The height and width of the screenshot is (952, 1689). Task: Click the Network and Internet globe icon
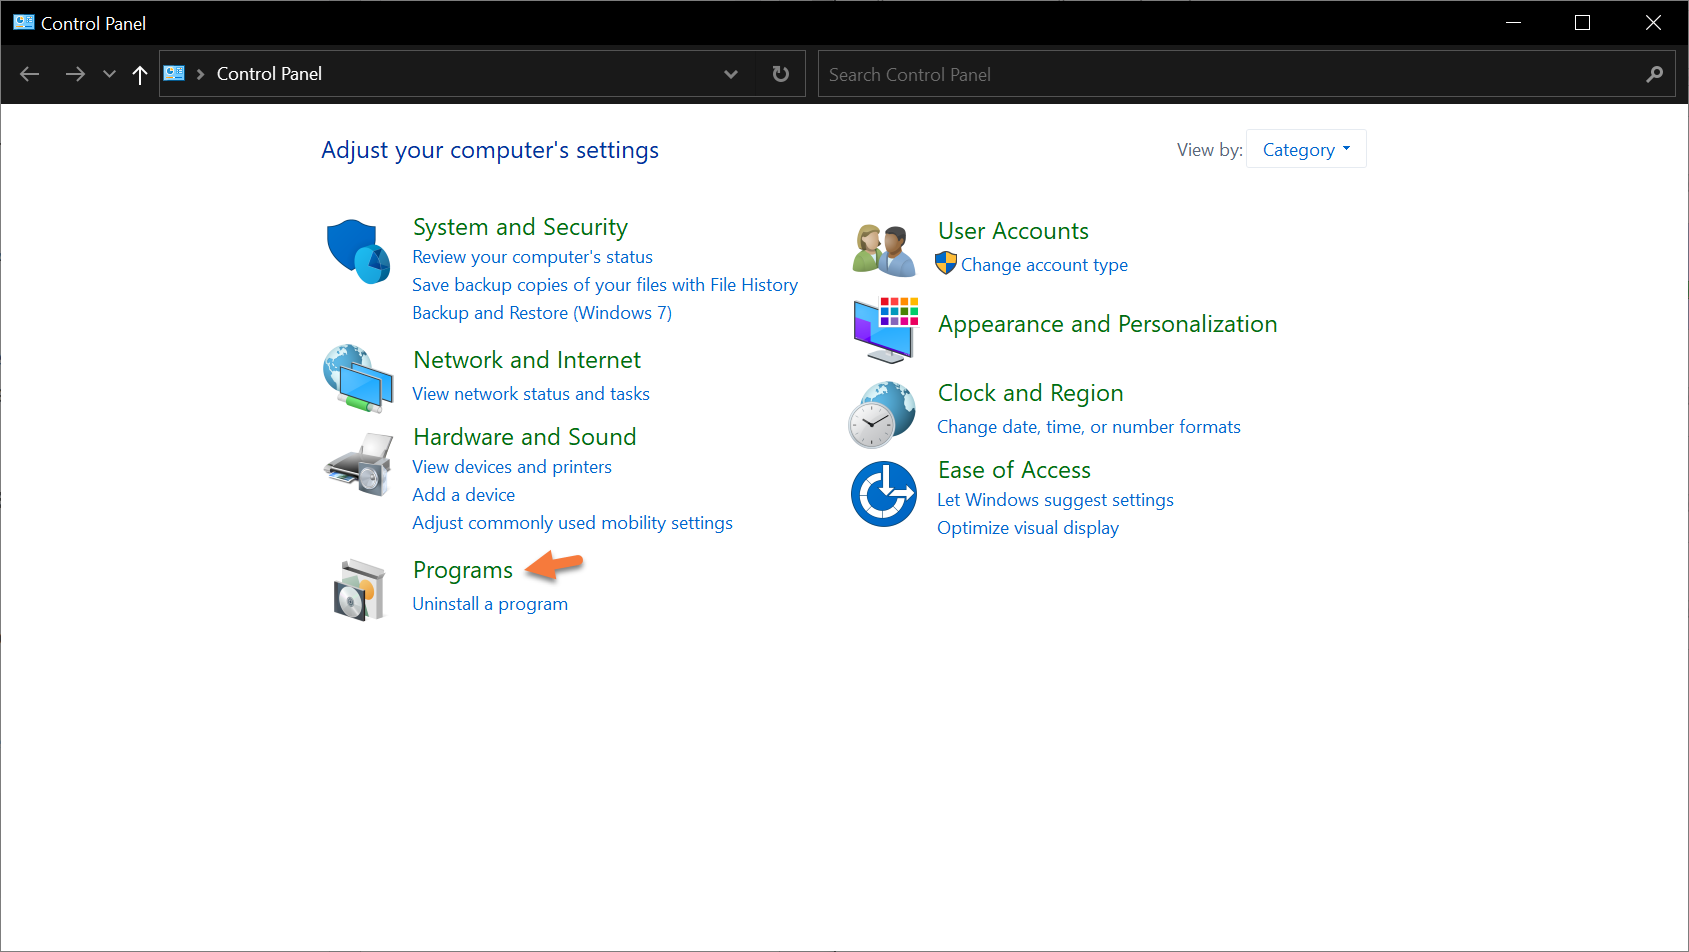click(x=358, y=378)
